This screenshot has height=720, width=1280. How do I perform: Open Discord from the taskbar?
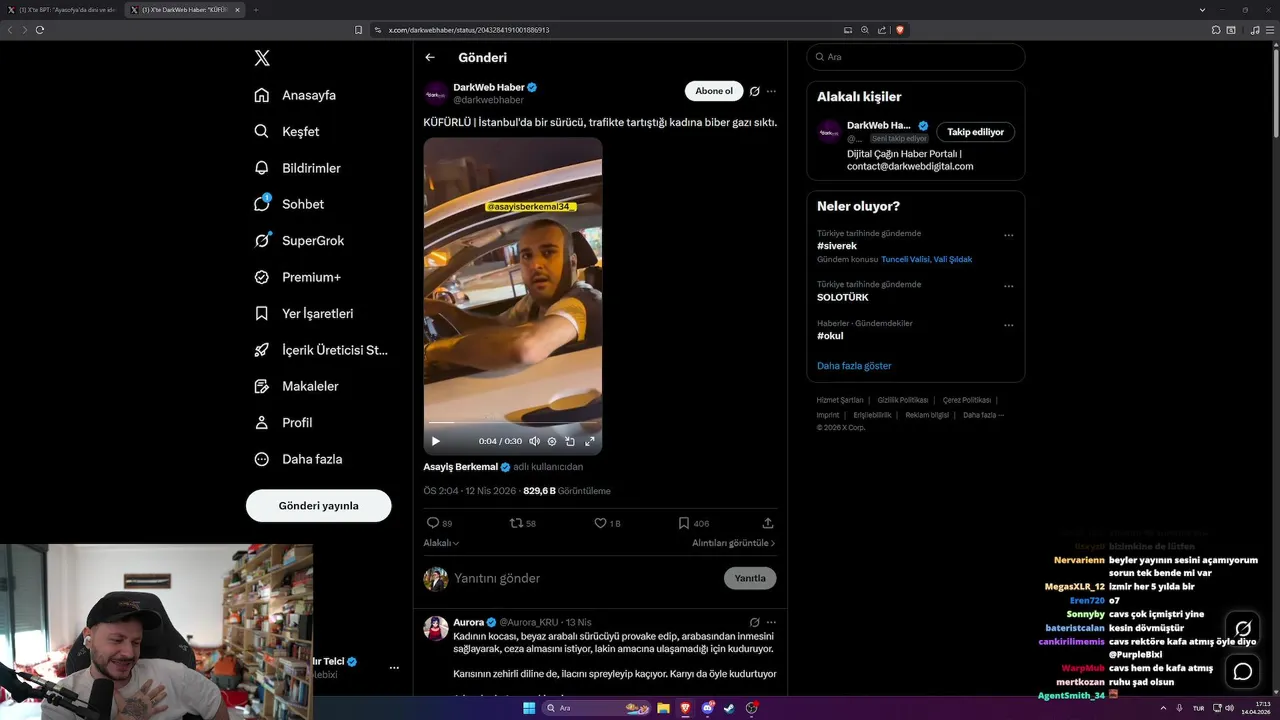(x=708, y=708)
